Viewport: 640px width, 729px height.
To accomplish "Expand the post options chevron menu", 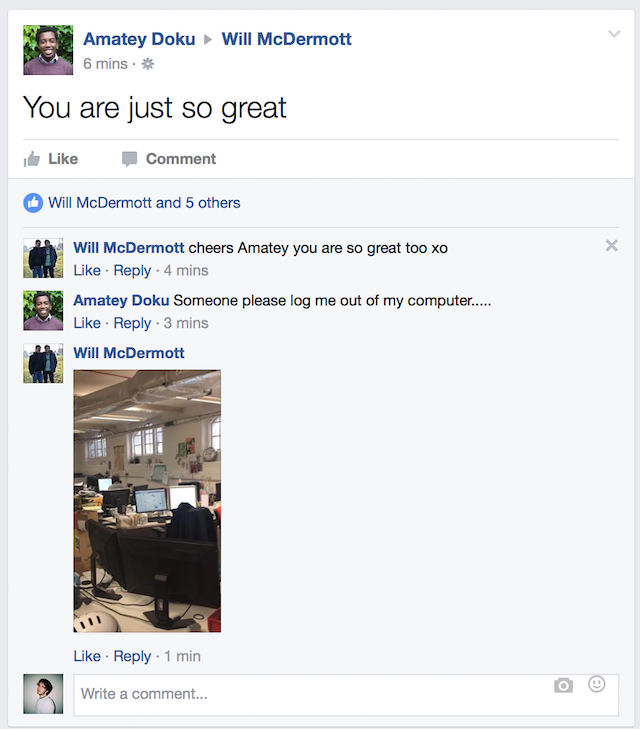I will pyautogui.click(x=614, y=34).
